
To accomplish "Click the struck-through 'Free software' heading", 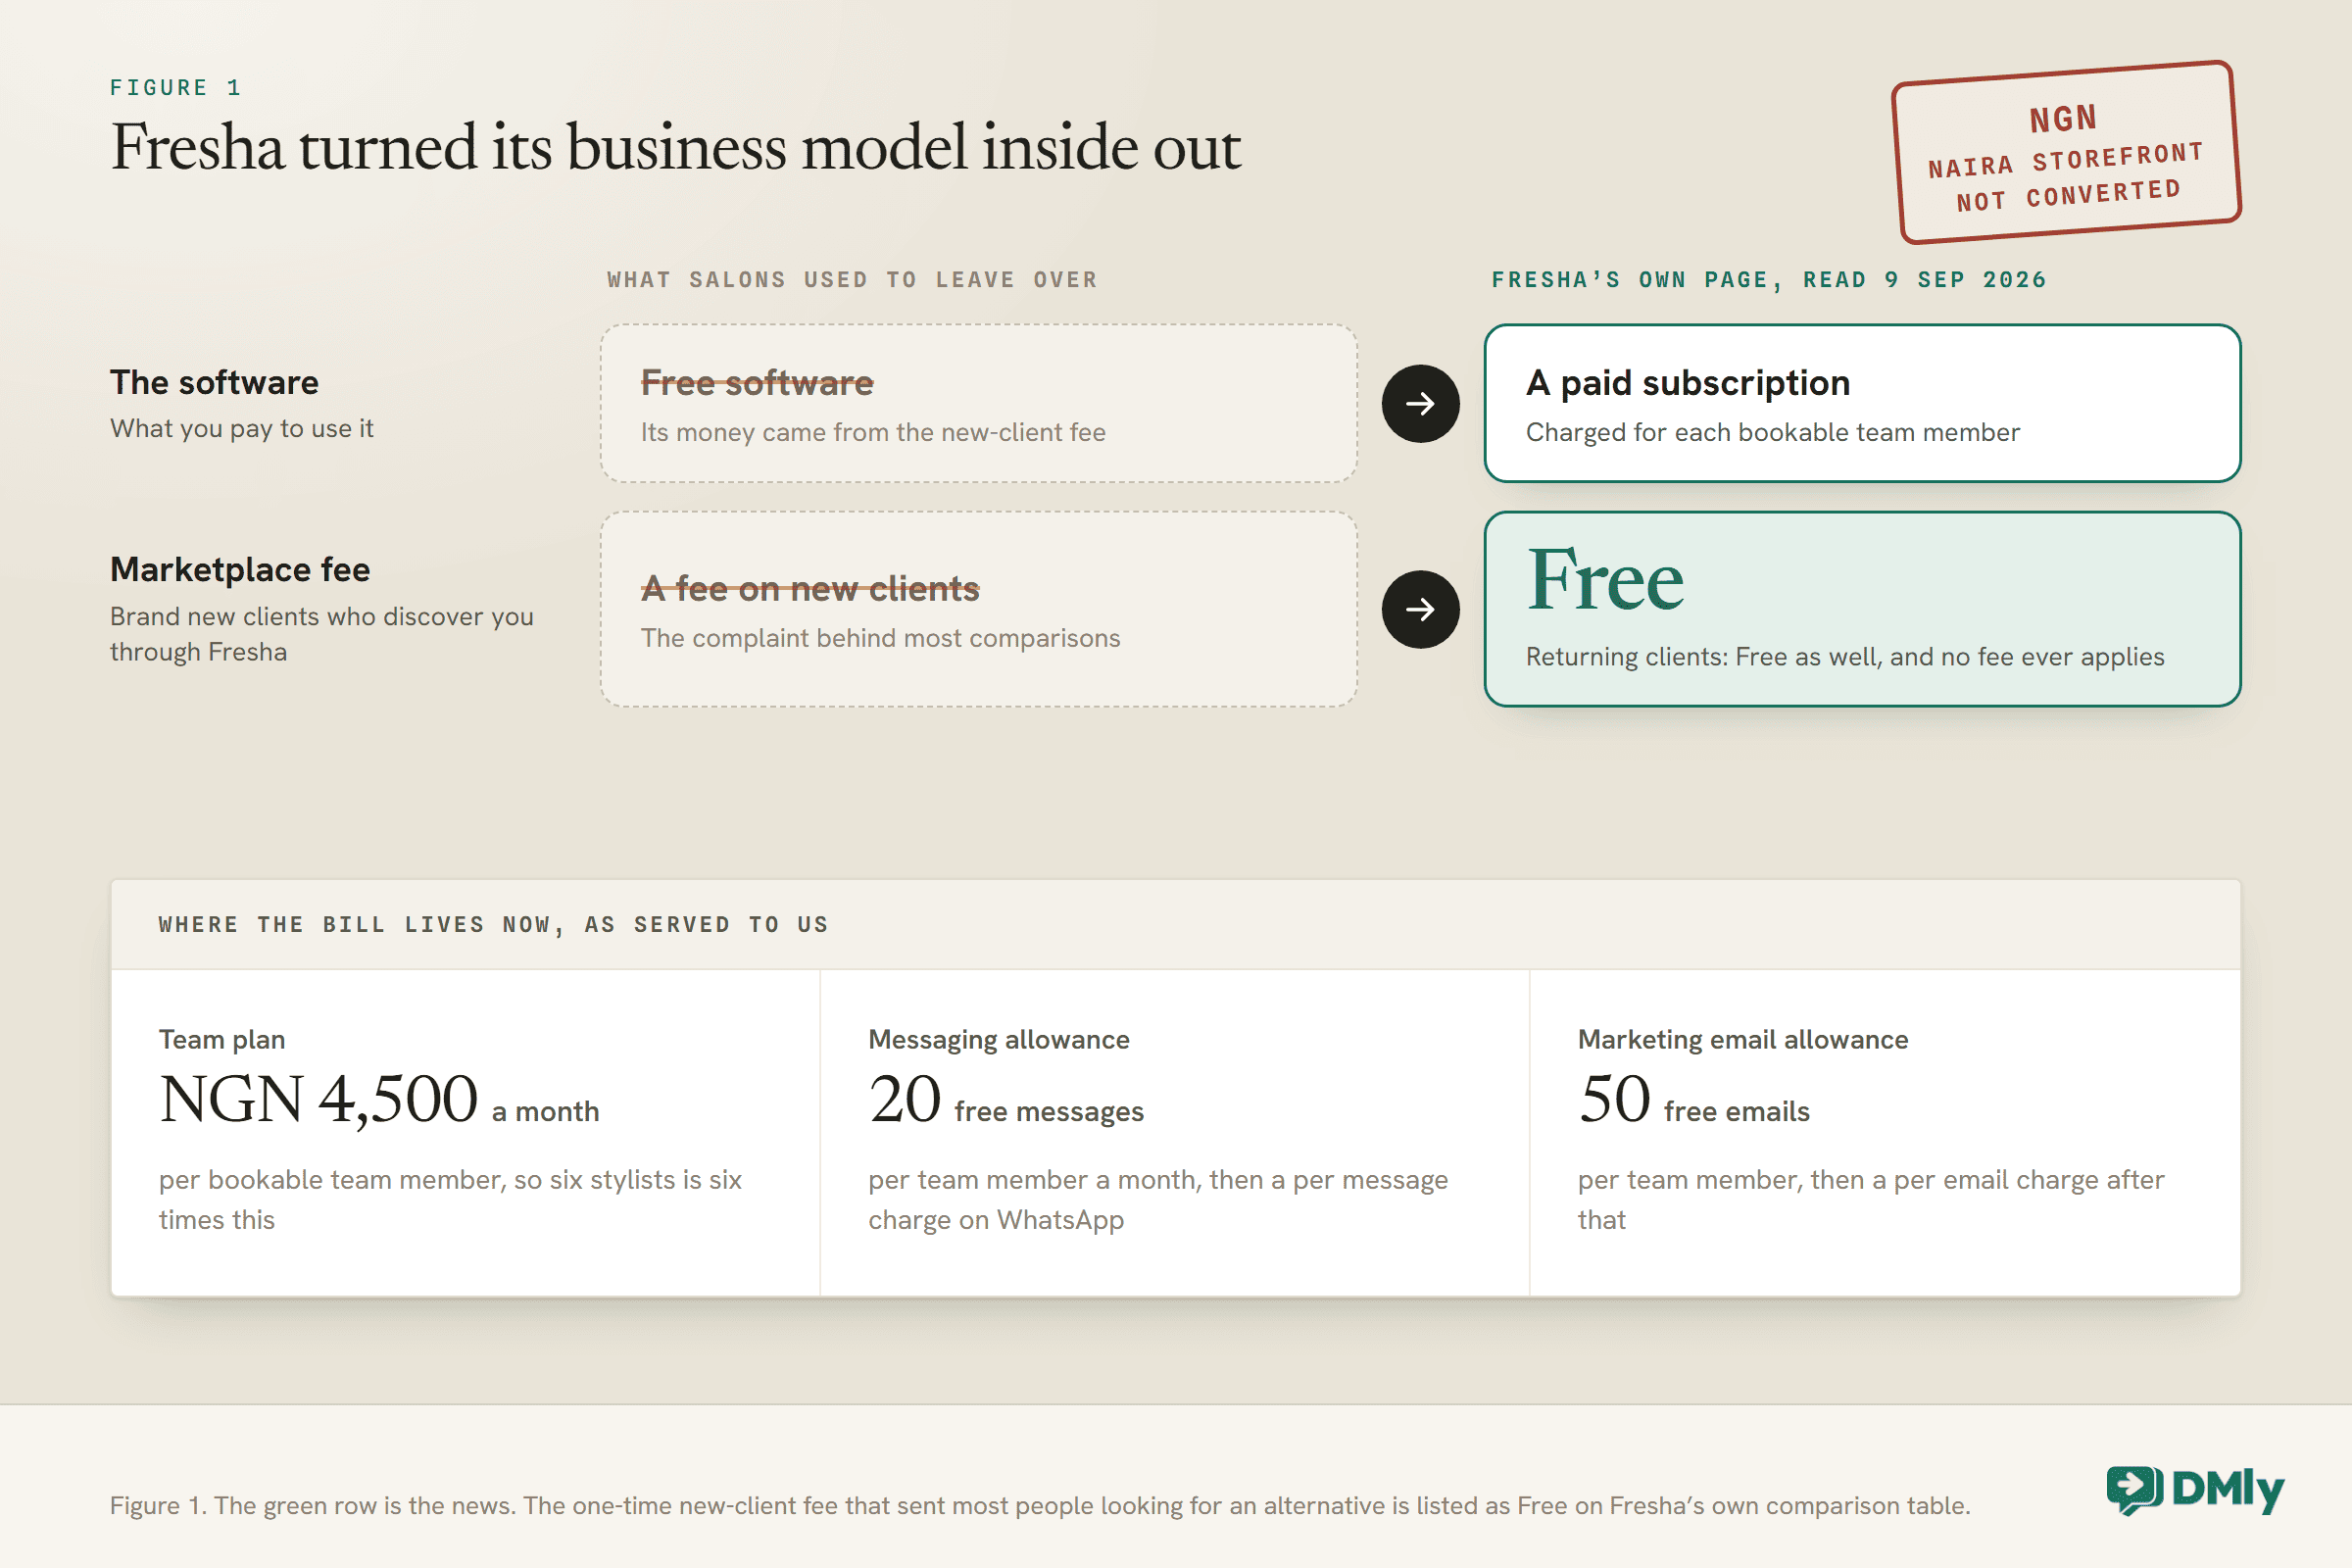I will click(x=757, y=383).
